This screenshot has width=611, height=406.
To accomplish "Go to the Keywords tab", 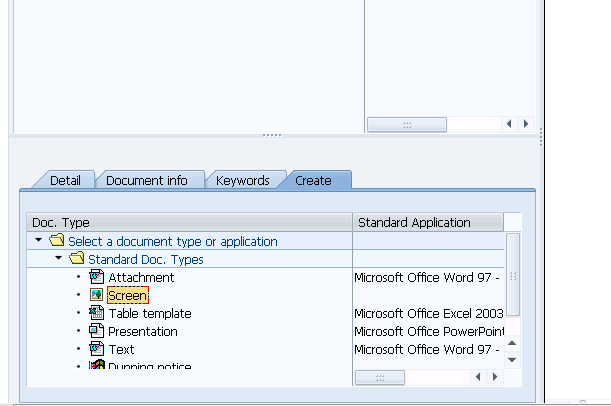I will click(x=243, y=180).
